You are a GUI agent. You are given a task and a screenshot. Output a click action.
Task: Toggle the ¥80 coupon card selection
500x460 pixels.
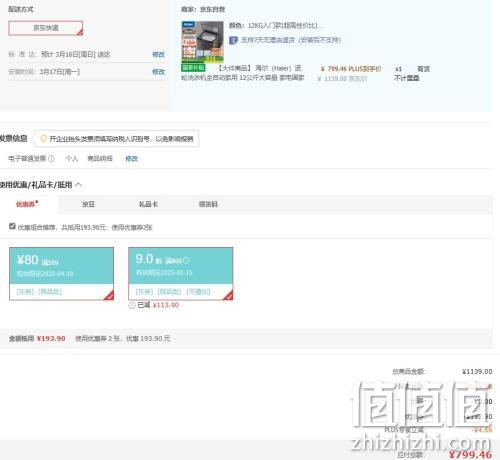pos(61,274)
